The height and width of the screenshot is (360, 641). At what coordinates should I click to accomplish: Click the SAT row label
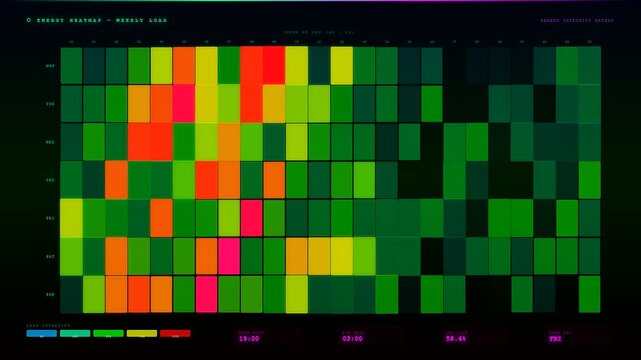tap(50, 257)
